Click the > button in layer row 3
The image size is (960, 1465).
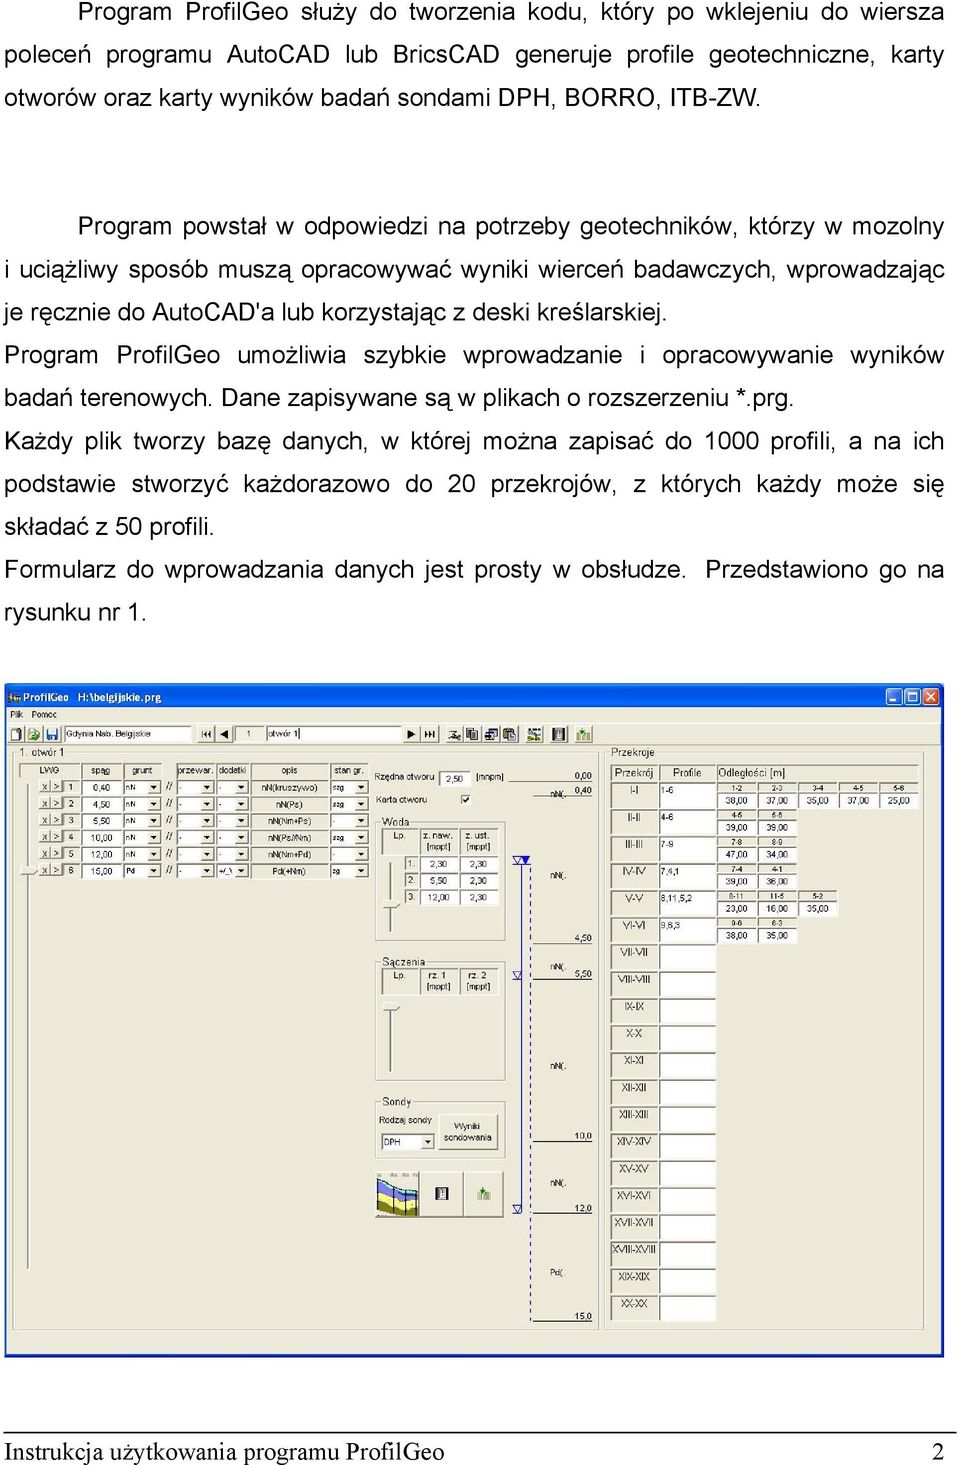pos(56,820)
